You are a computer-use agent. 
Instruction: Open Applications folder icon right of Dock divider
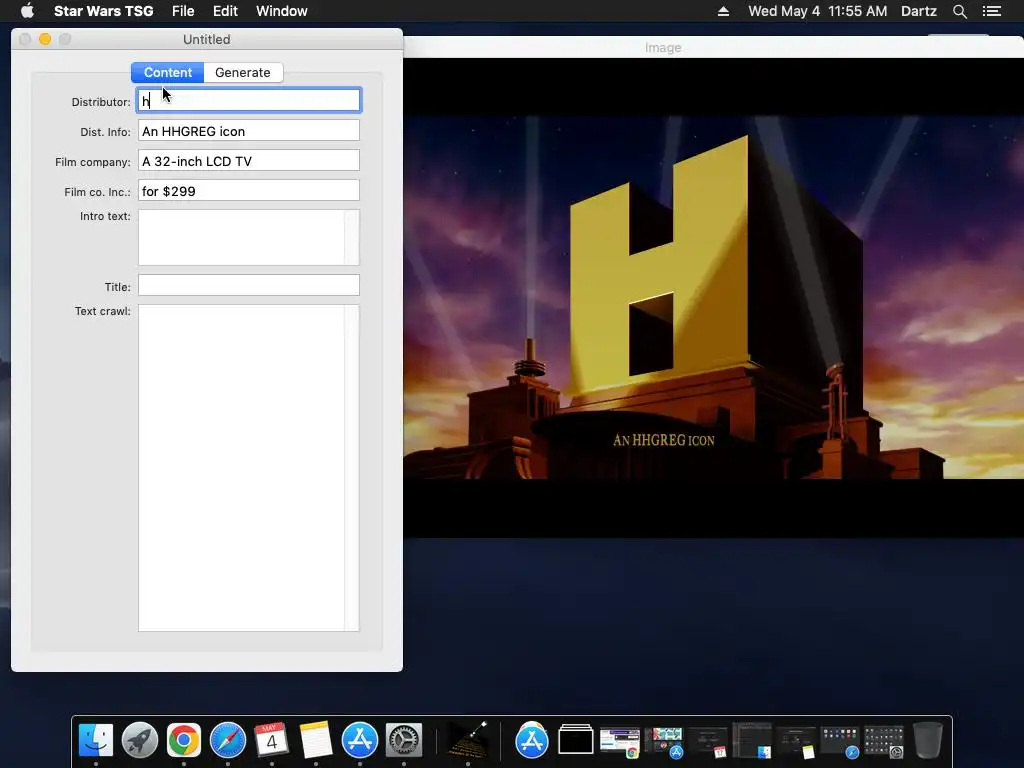(x=532, y=741)
